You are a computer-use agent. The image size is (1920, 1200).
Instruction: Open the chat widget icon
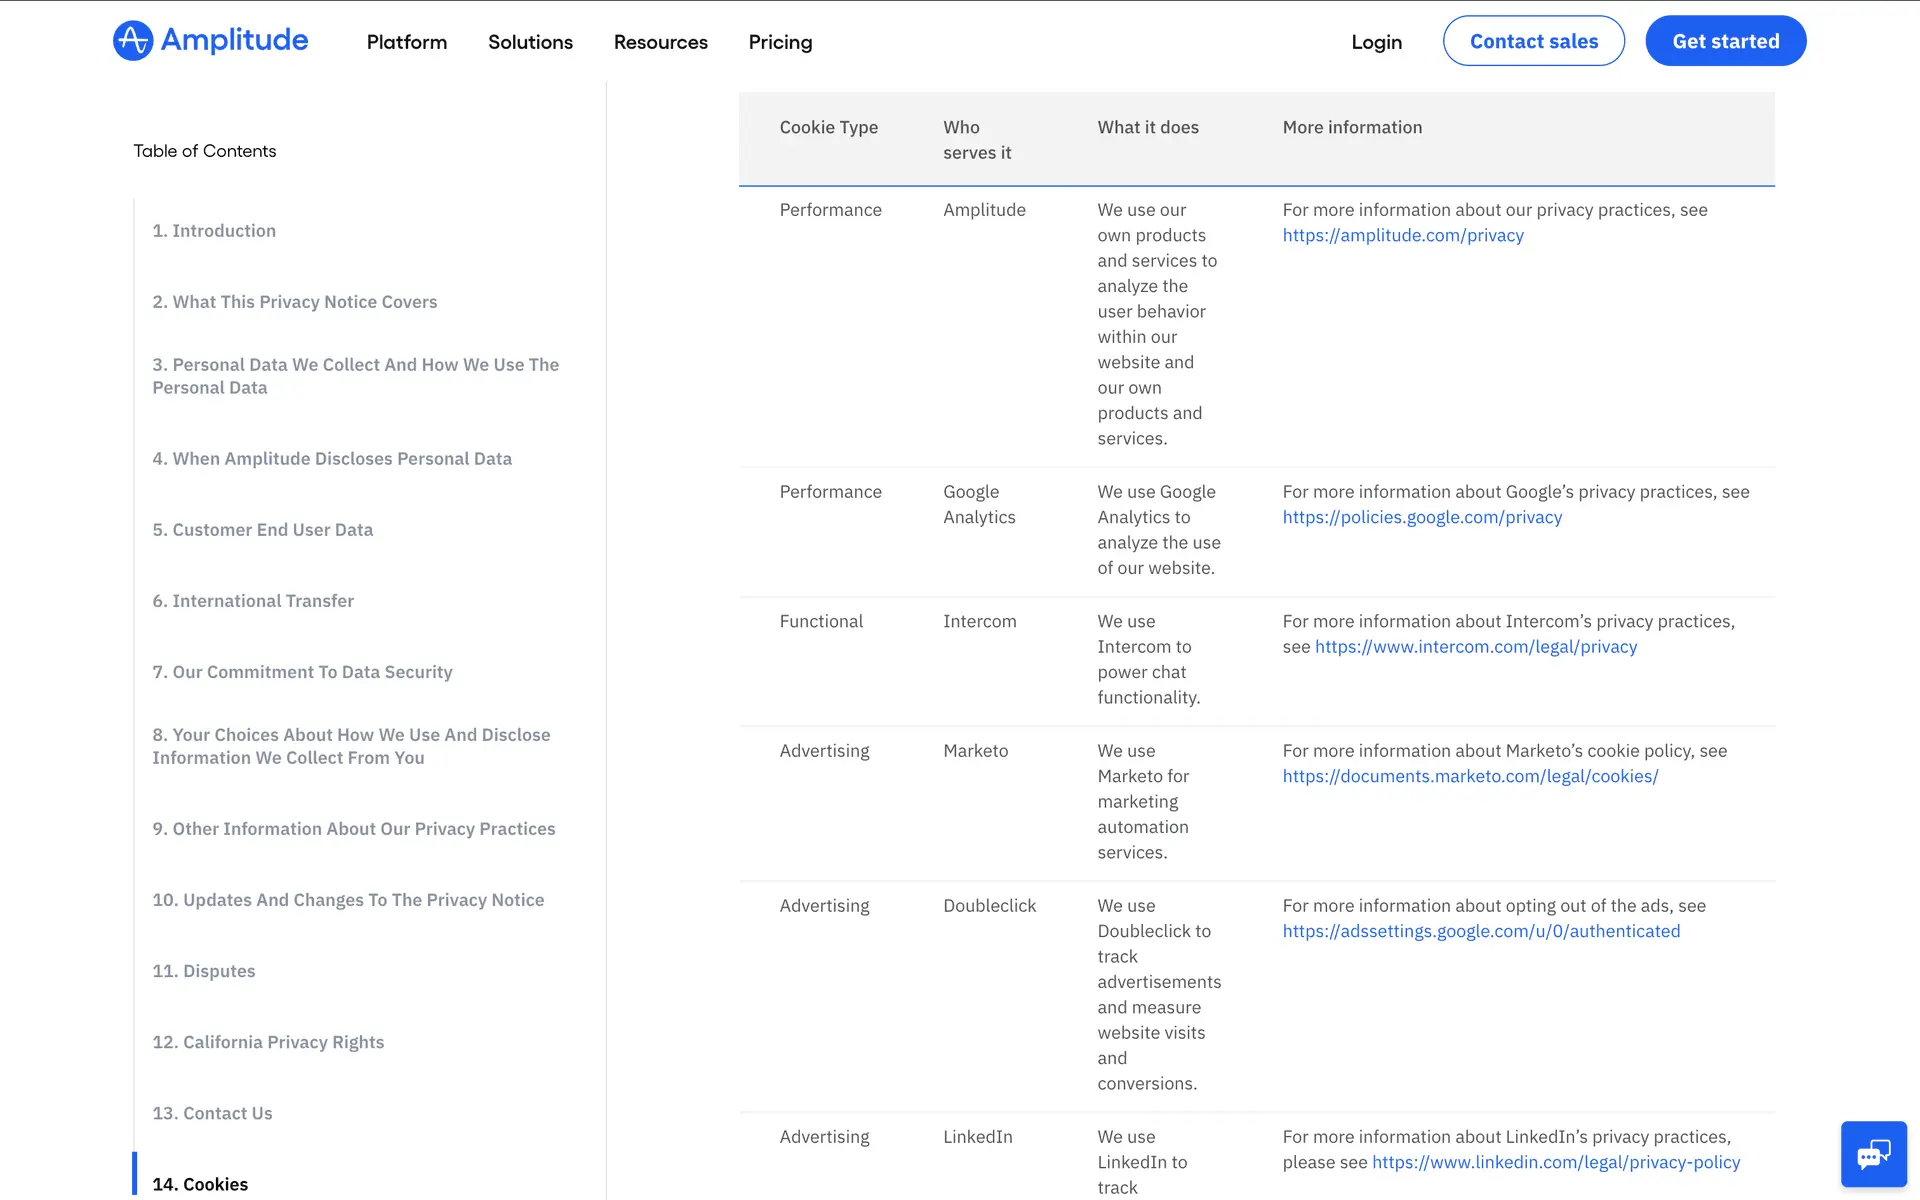tap(1873, 1154)
